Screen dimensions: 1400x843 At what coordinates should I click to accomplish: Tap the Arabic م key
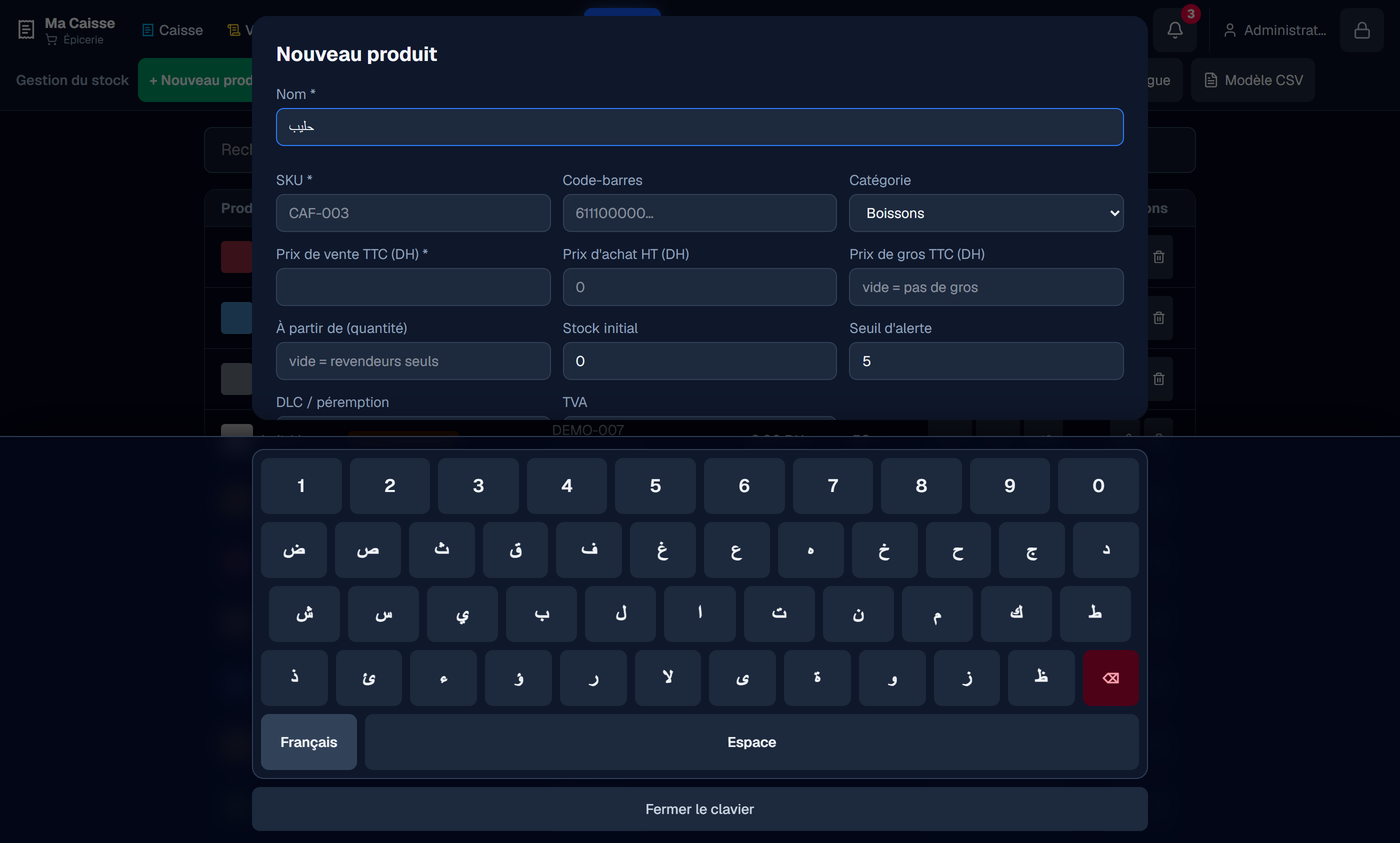coord(937,614)
